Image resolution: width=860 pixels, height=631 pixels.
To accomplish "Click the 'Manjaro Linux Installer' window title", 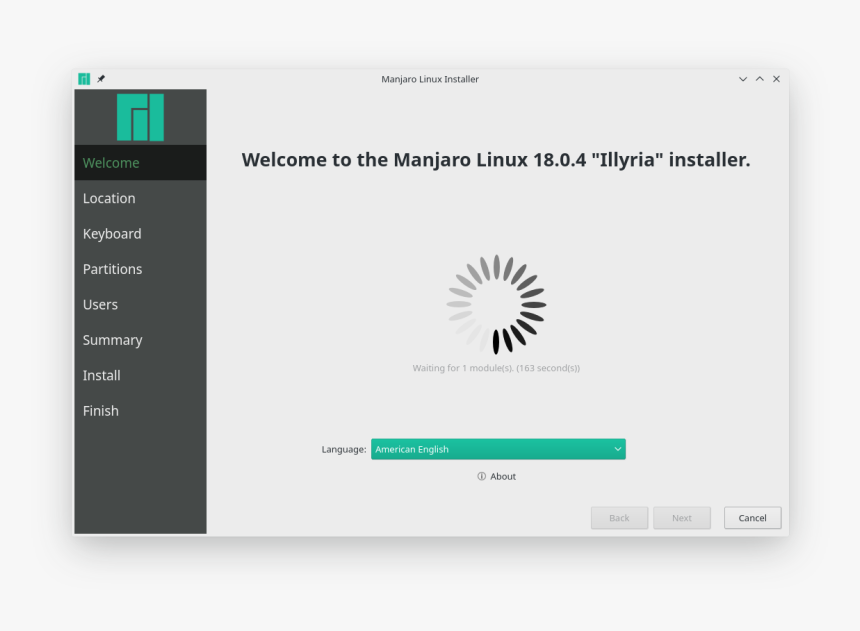I will [430, 79].
